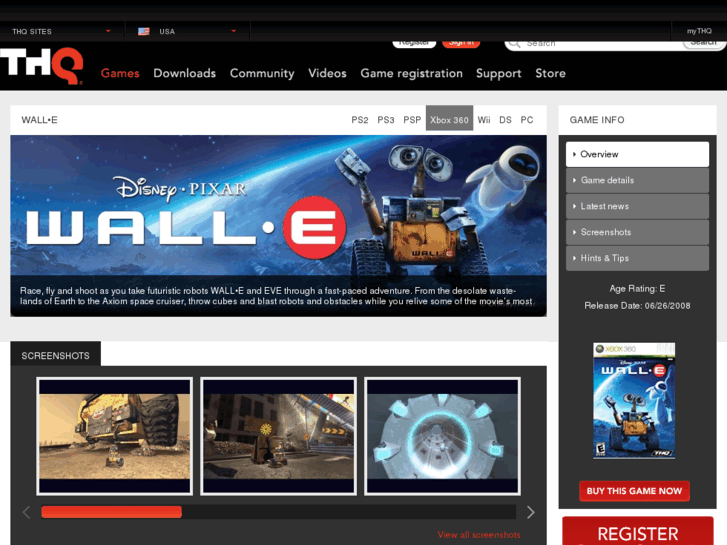Click the WALL-E Disney Pixar banner image

click(278, 226)
